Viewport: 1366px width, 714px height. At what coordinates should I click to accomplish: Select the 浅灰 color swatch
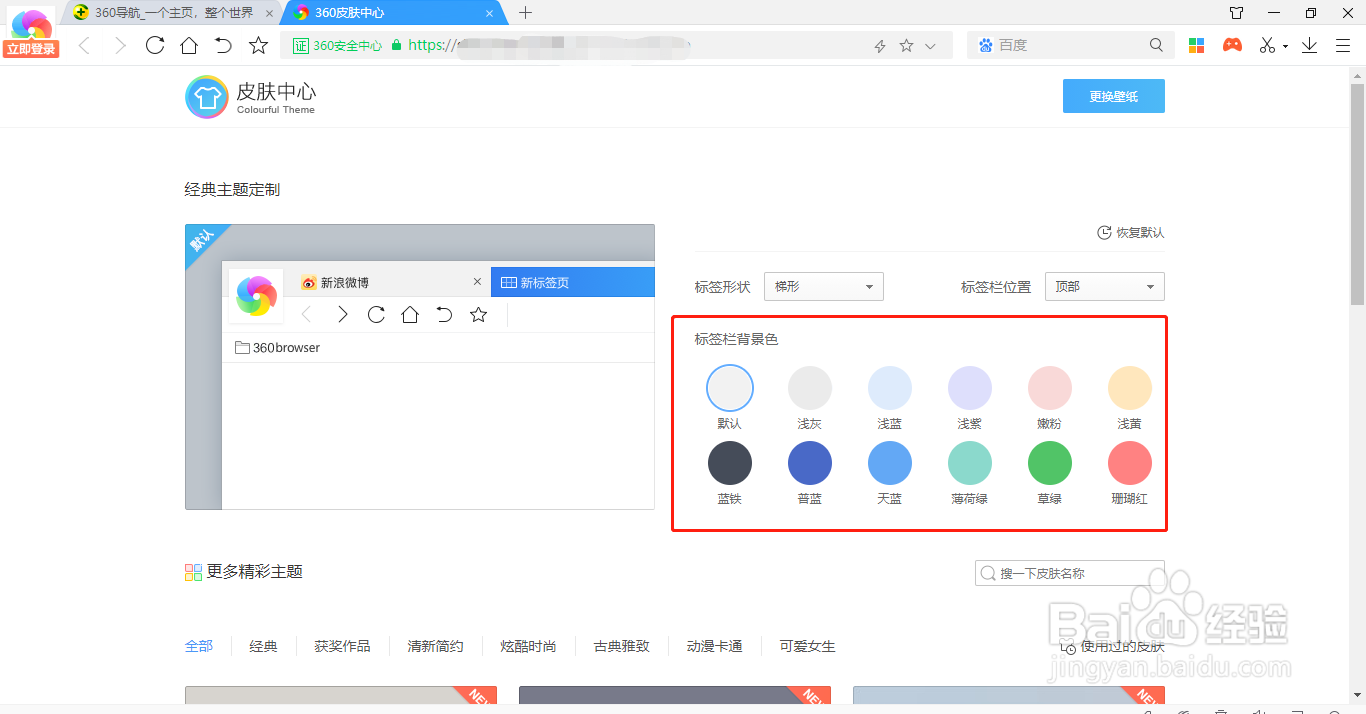pos(810,388)
